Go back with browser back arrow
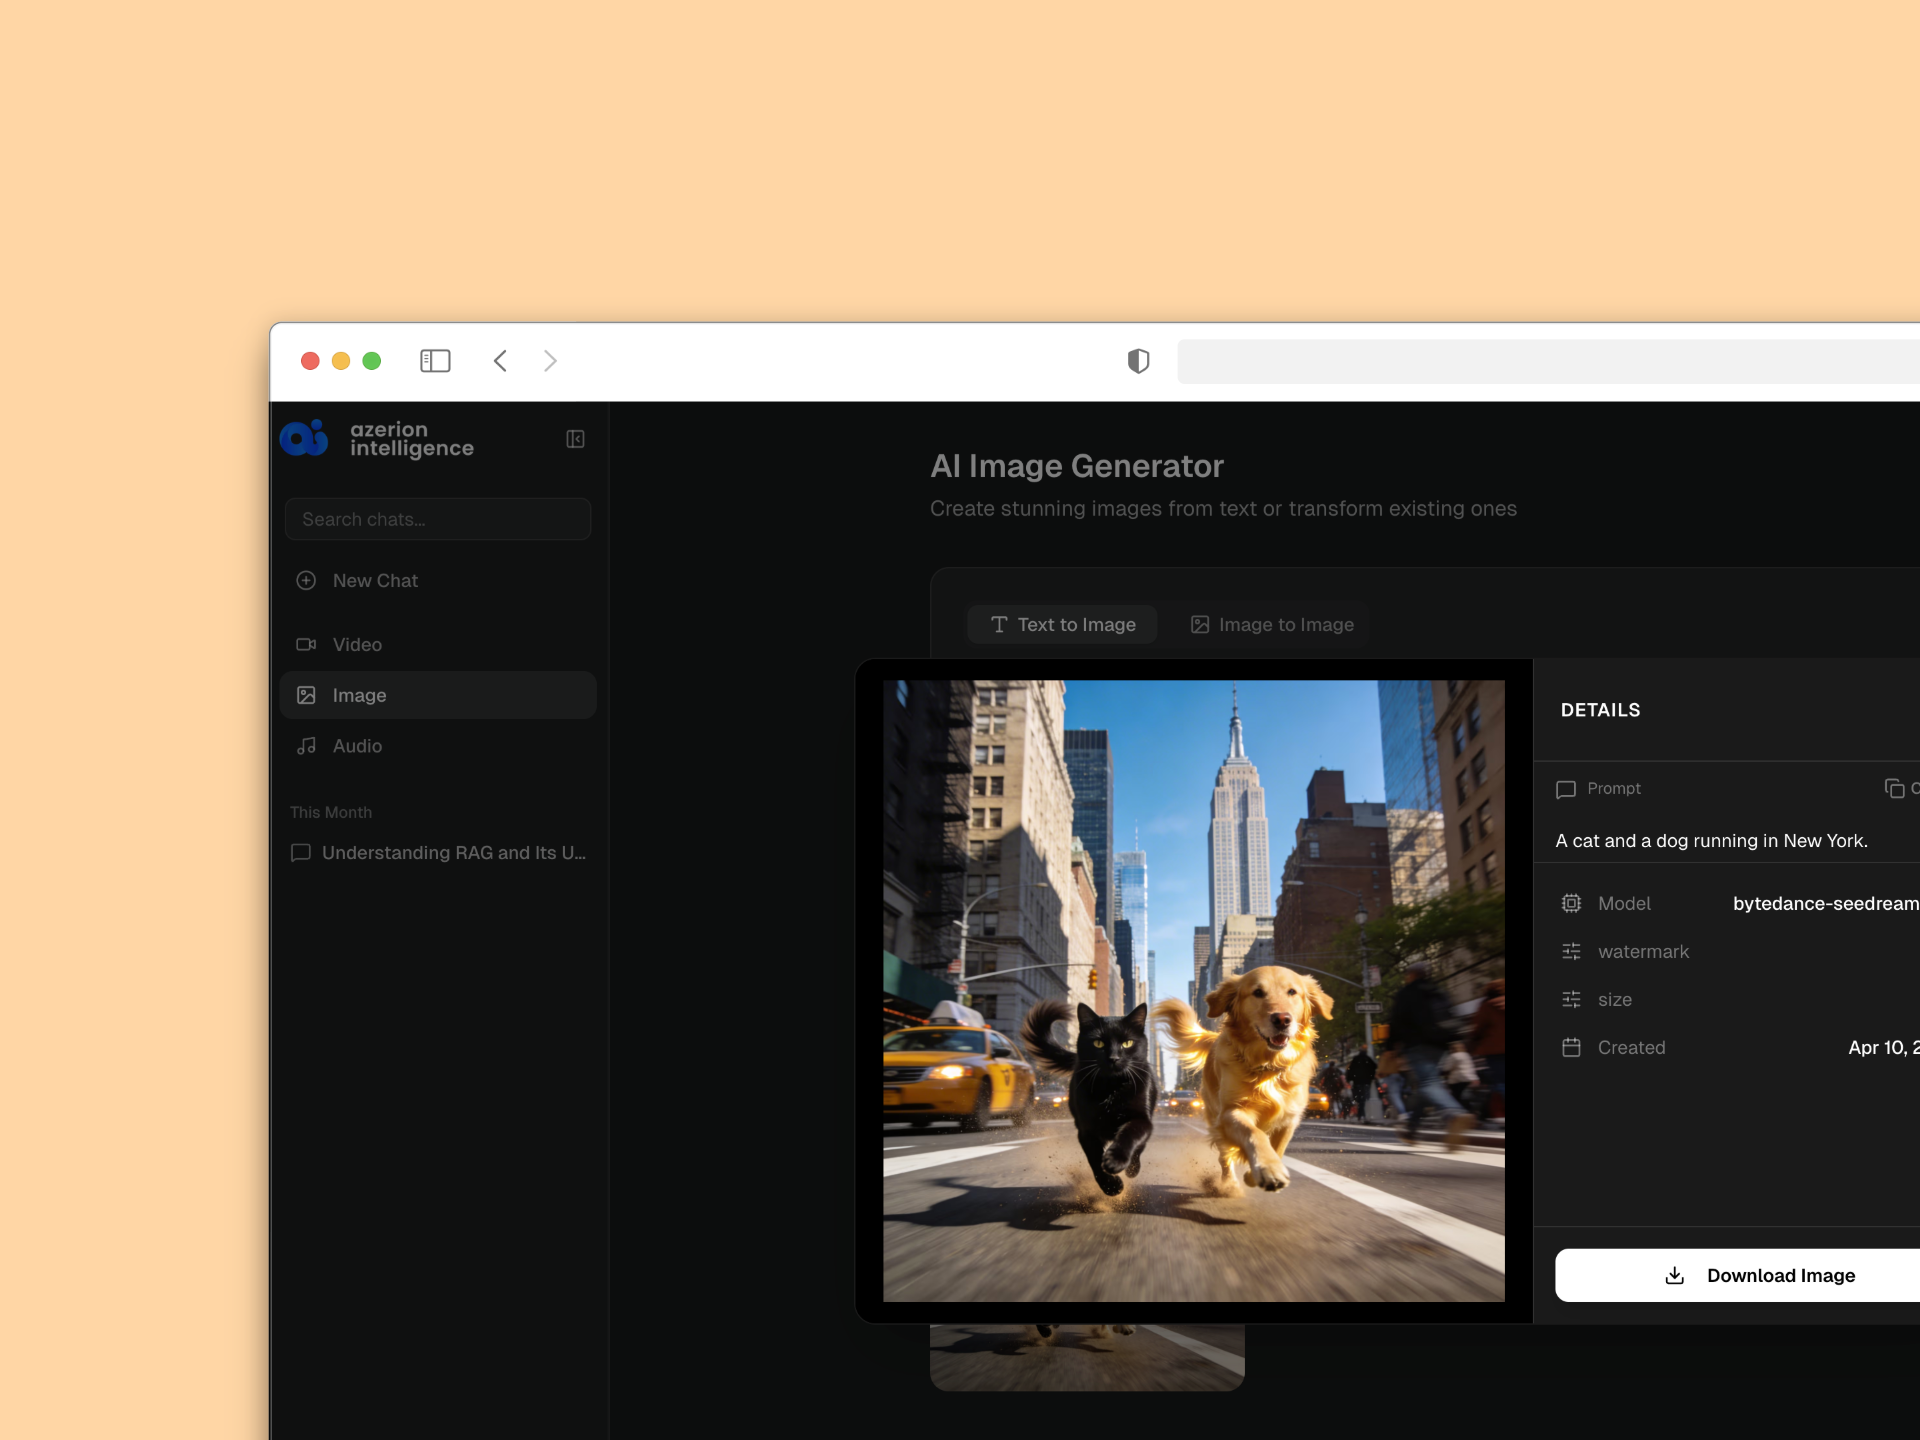 coord(501,361)
